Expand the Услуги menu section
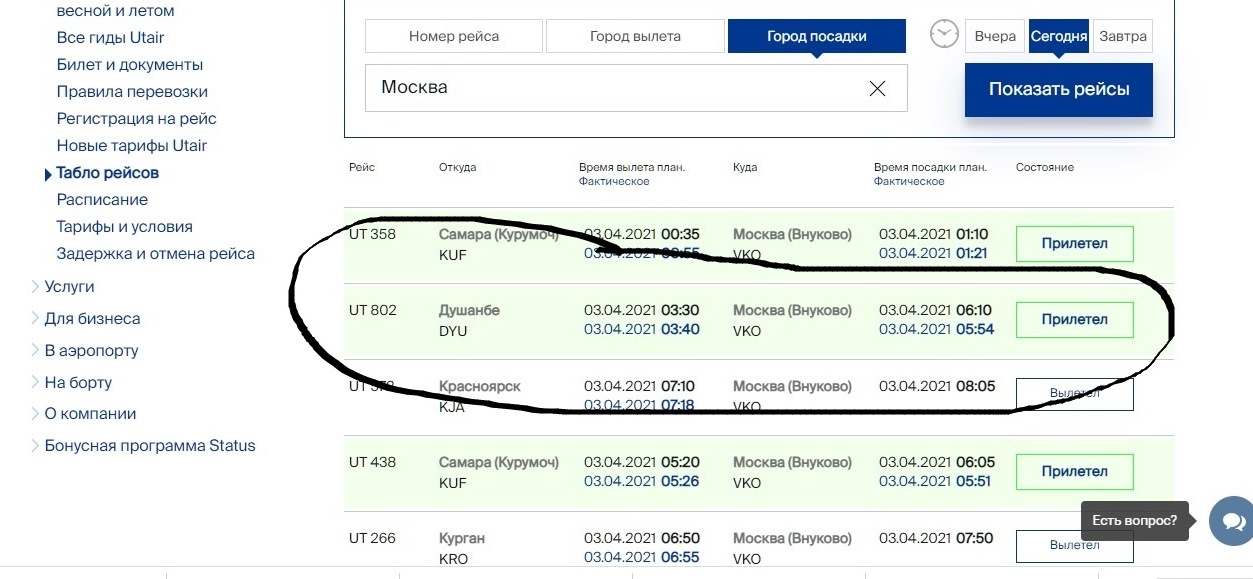The width and height of the screenshot is (1253, 579). (x=69, y=286)
